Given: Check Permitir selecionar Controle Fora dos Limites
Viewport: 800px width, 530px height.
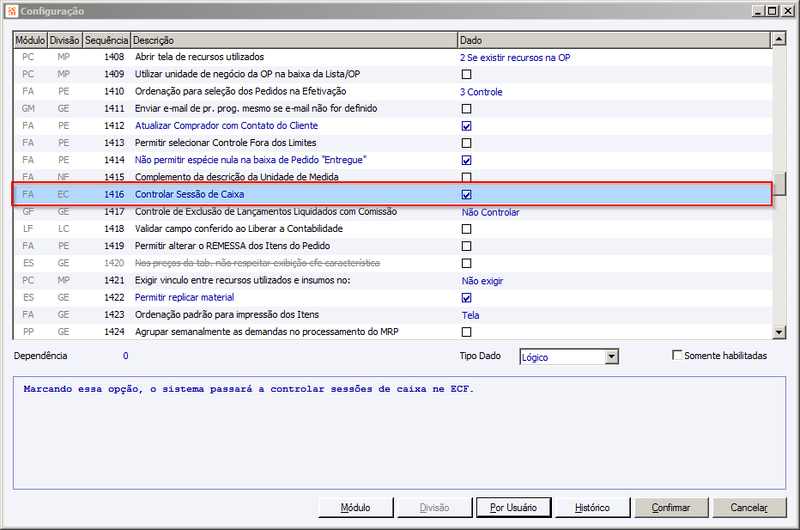Looking at the screenshot, I should click(466, 143).
